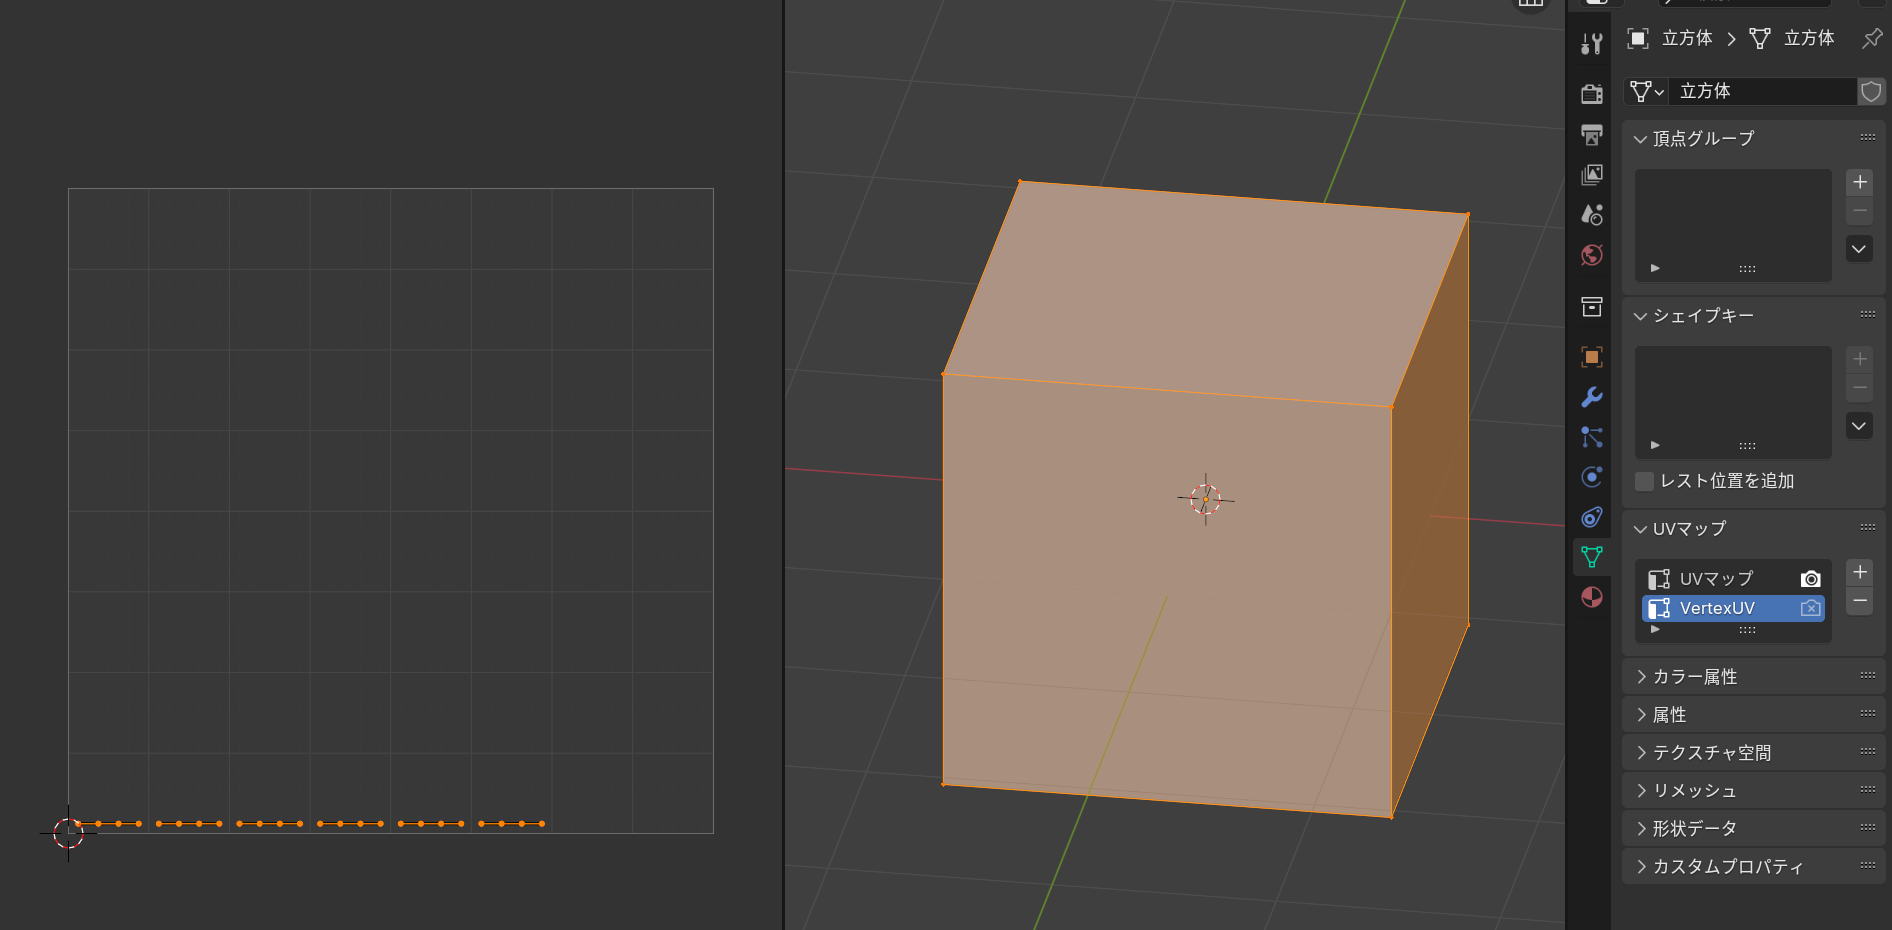Open the Scene properties tab

[1592, 215]
